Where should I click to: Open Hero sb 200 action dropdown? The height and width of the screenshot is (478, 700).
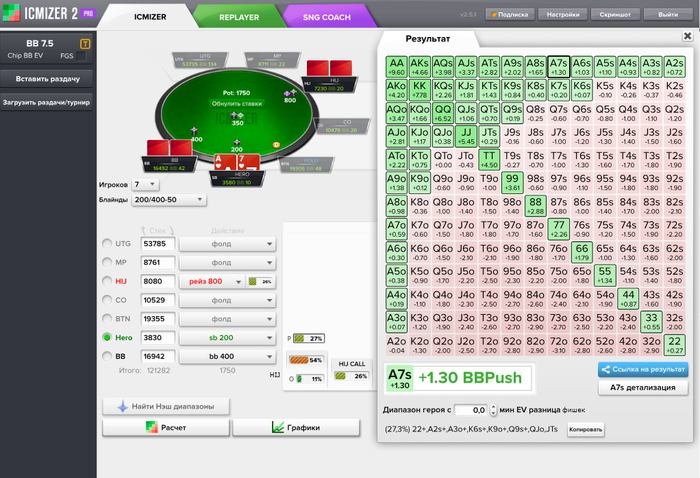click(227, 337)
